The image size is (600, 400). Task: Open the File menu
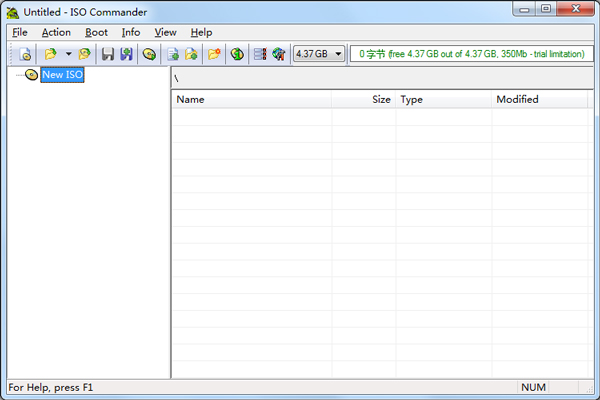[x=20, y=33]
